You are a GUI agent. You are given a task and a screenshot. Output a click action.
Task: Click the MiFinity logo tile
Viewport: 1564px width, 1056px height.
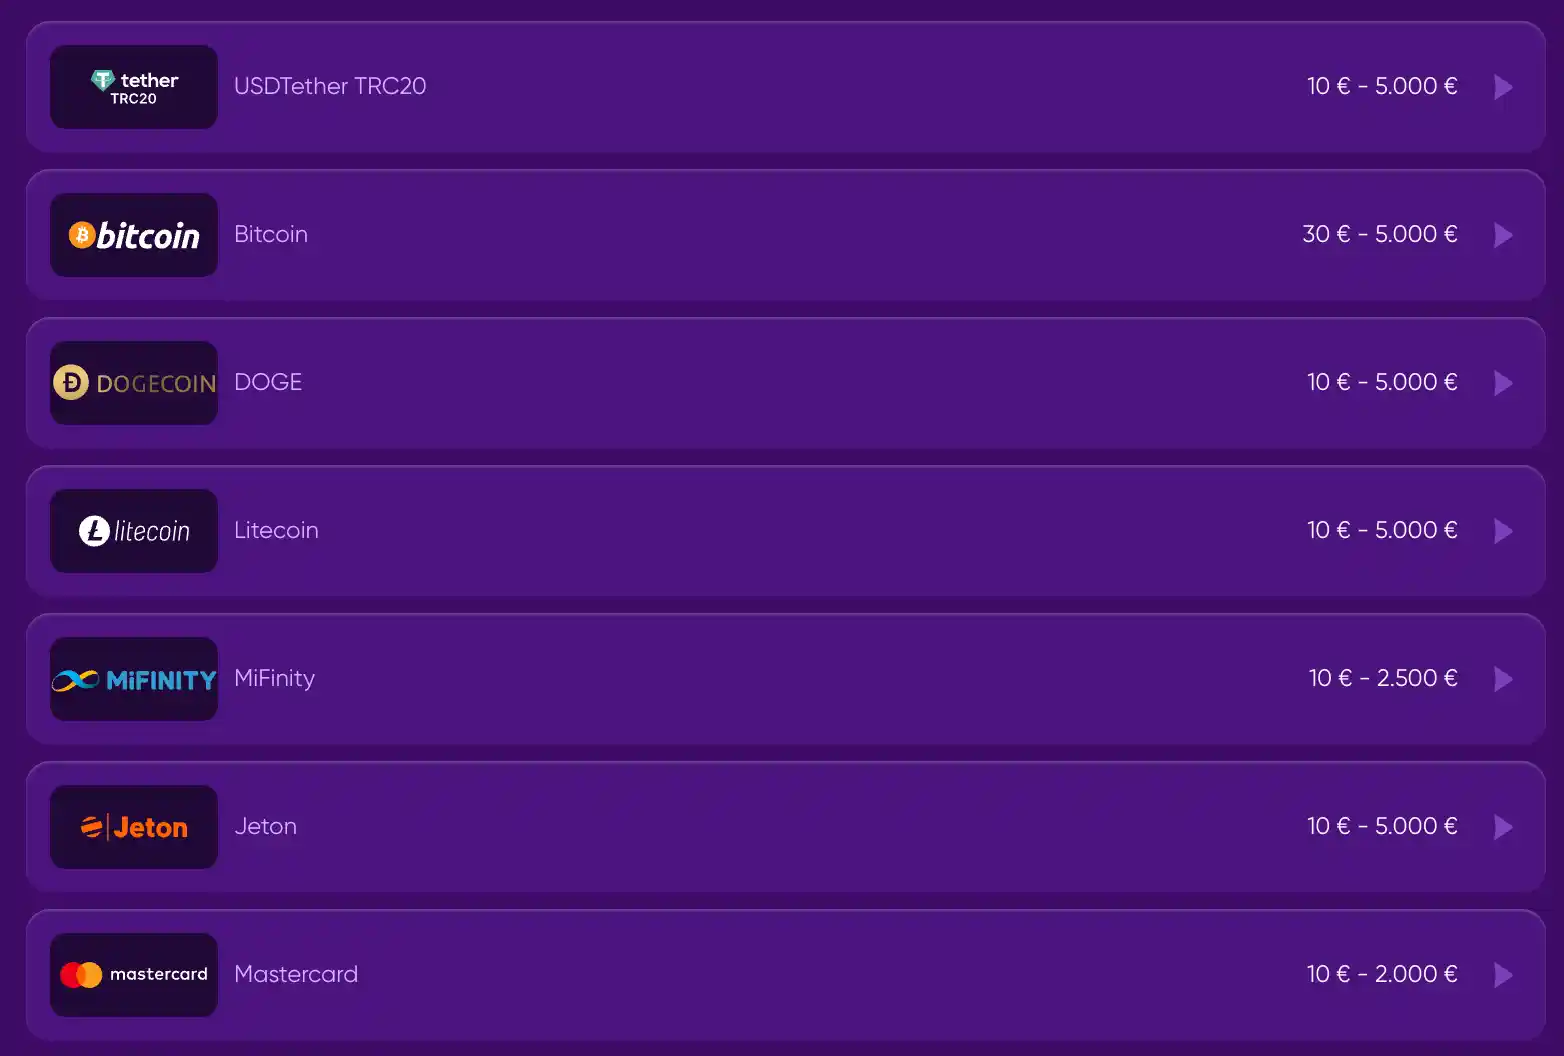click(x=134, y=679)
